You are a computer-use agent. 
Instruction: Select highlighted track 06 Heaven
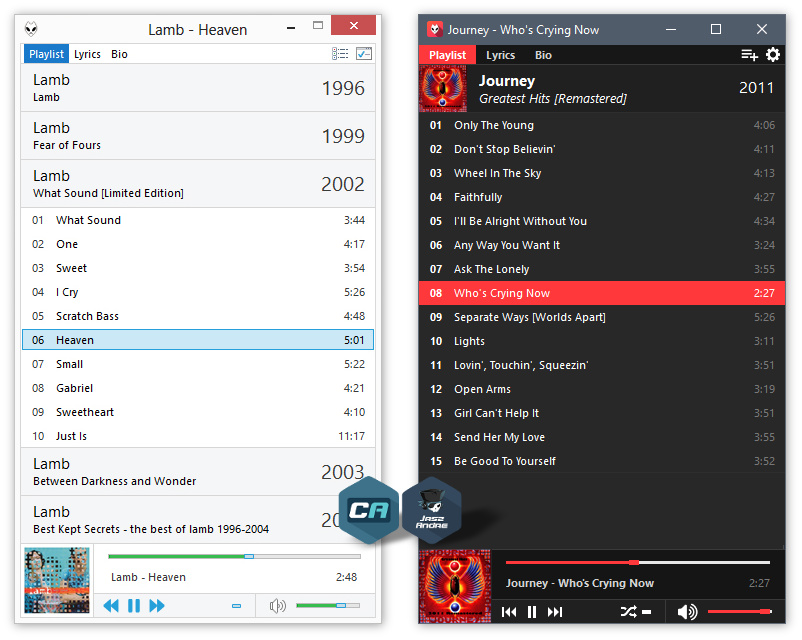click(198, 340)
